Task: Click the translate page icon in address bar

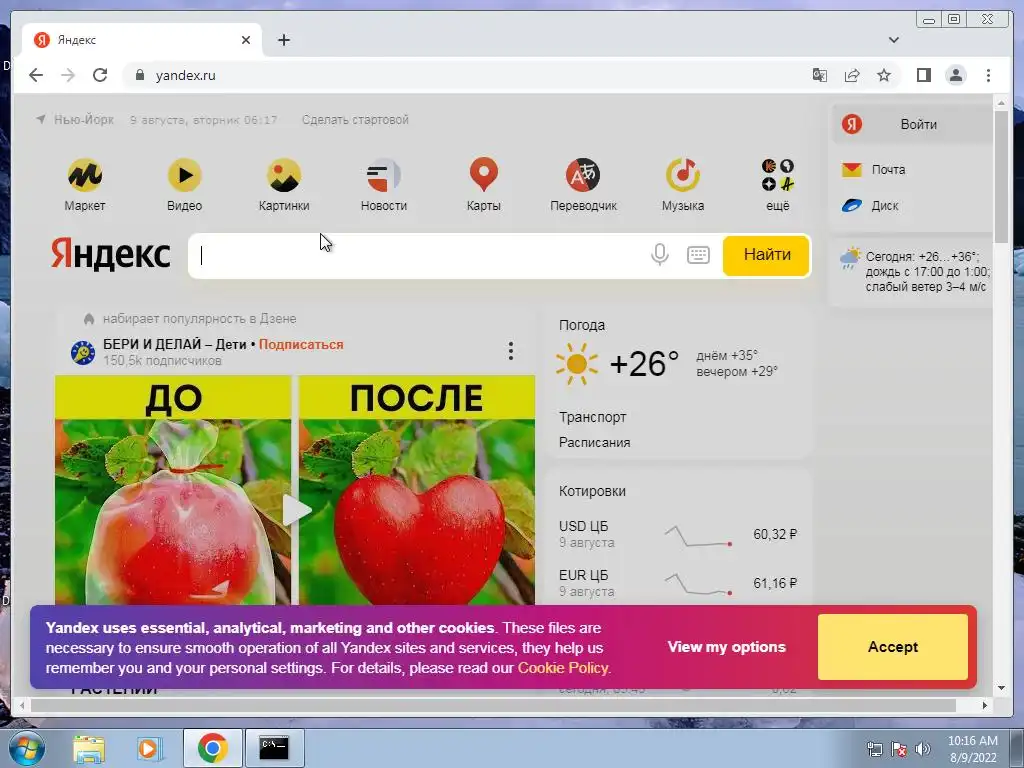Action: [x=820, y=75]
